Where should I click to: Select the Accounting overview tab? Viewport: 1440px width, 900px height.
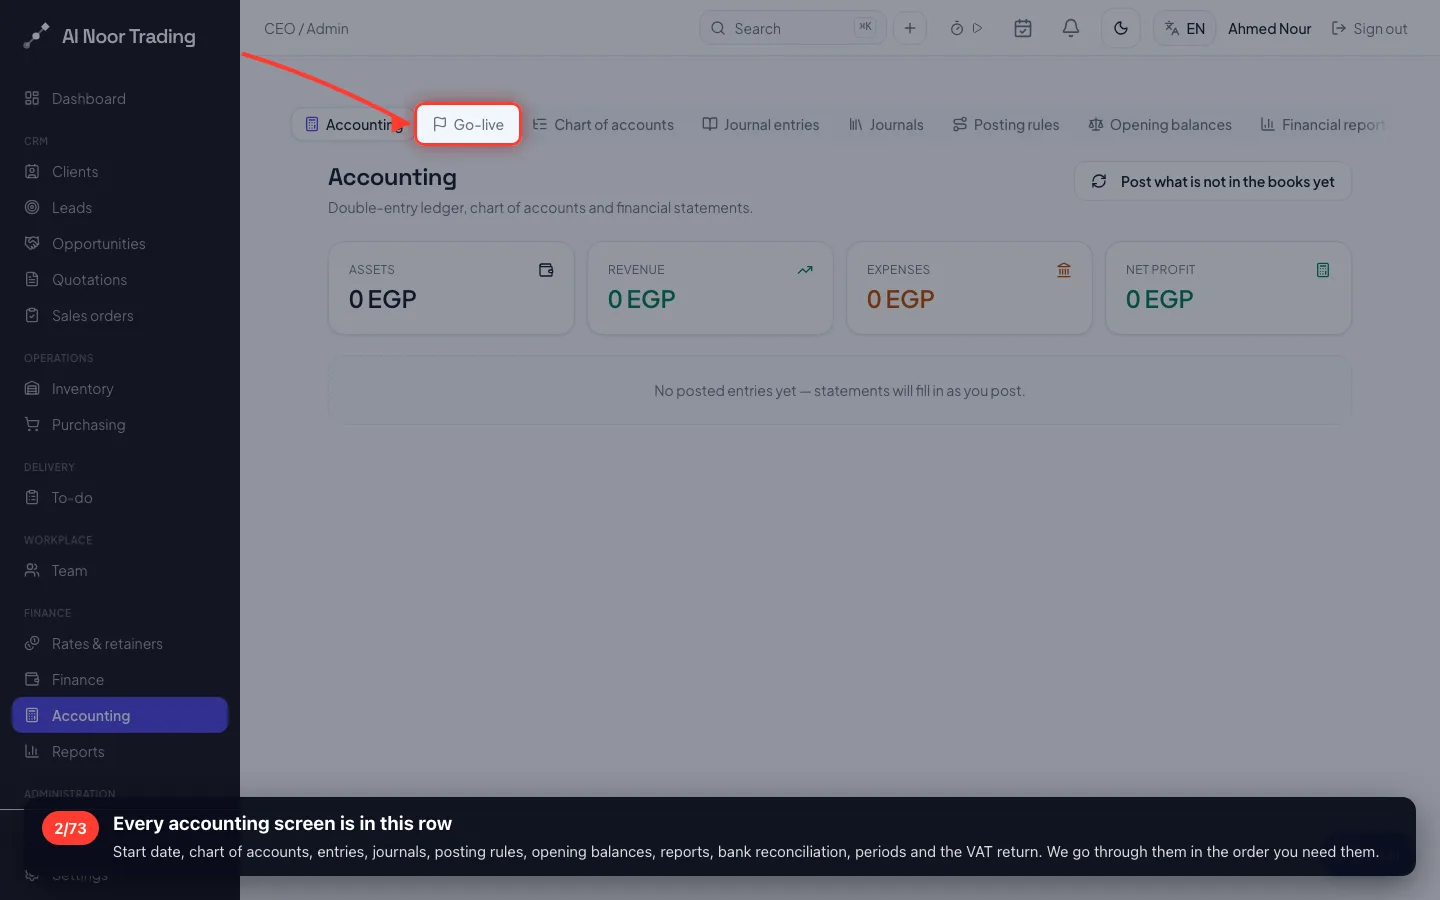coord(353,124)
